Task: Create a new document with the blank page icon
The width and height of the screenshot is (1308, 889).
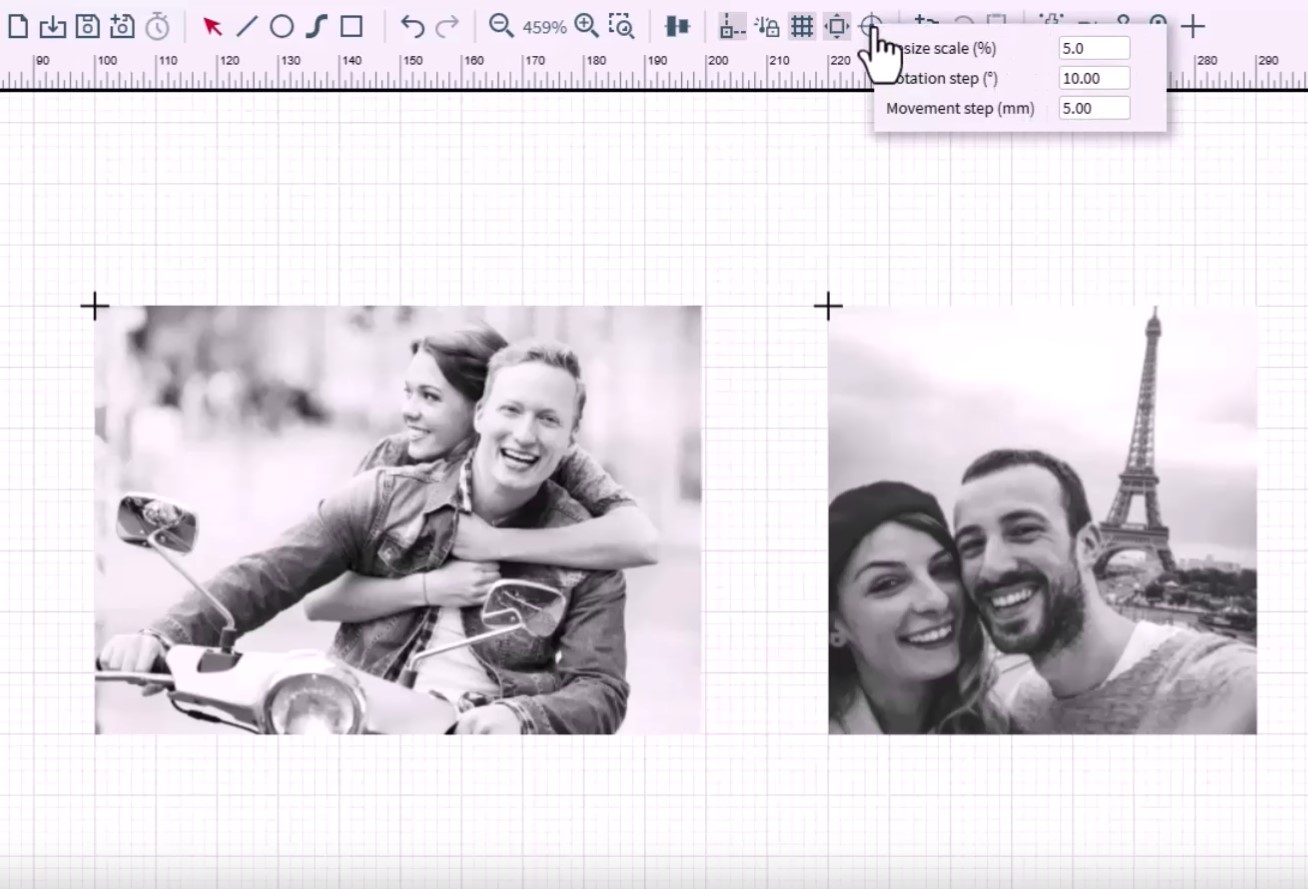Action: click(x=18, y=26)
